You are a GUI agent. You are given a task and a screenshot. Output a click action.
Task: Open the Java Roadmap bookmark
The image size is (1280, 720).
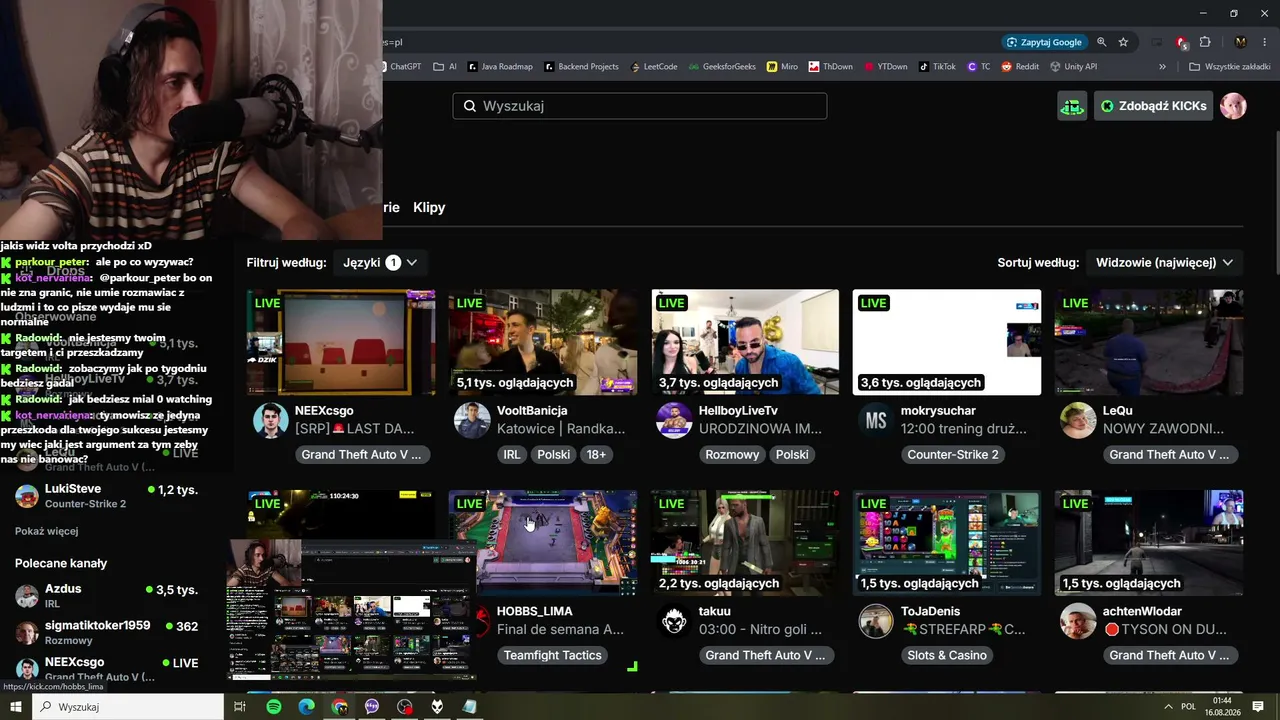[x=500, y=67]
